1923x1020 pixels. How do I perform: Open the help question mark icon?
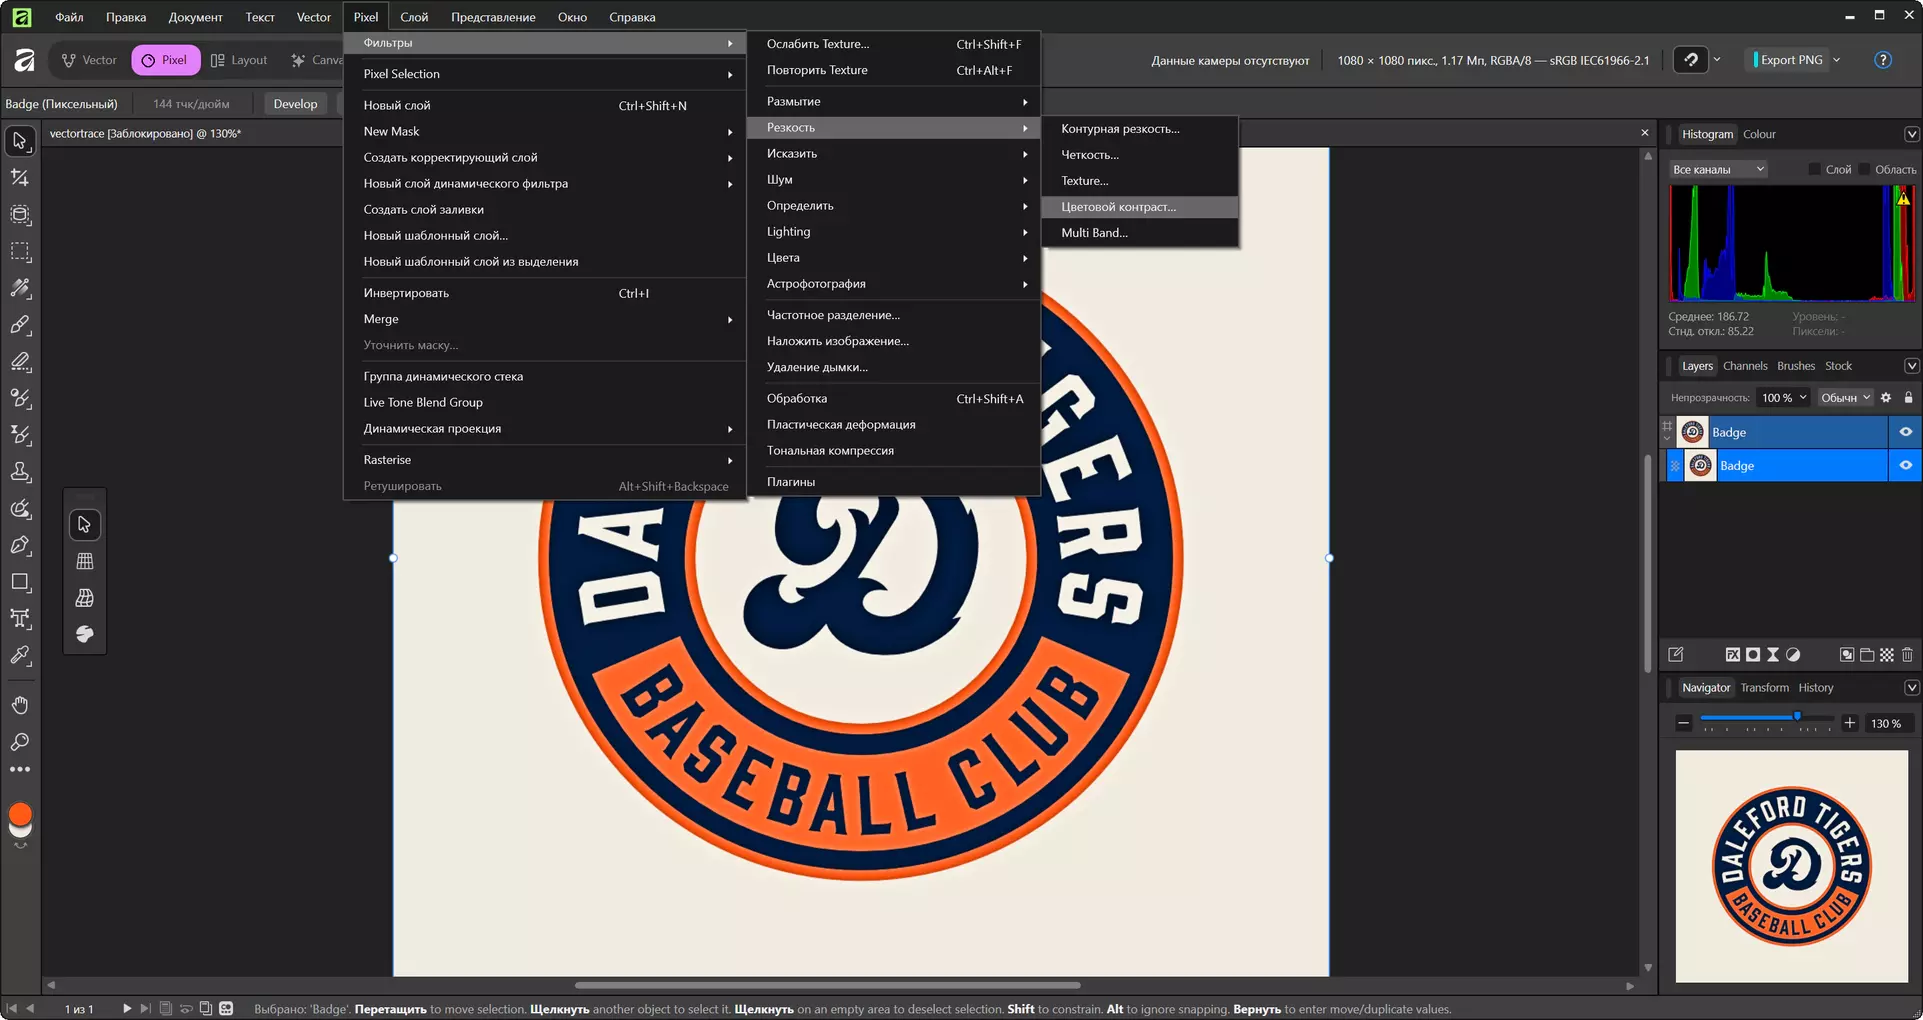[x=1883, y=60]
